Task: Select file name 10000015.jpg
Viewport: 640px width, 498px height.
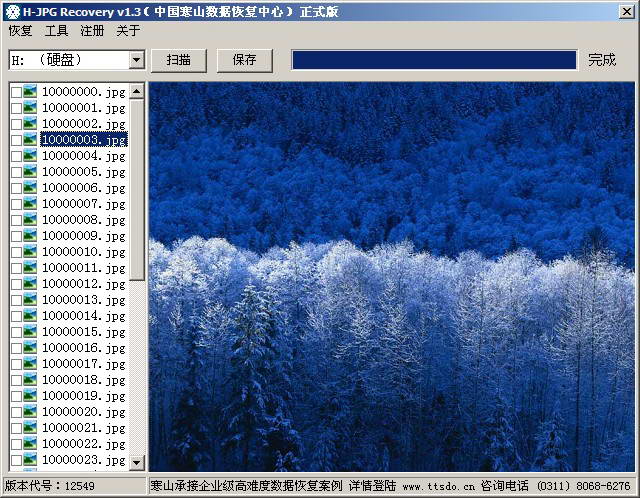Action: pyautogui.click(x=84, y=332)
